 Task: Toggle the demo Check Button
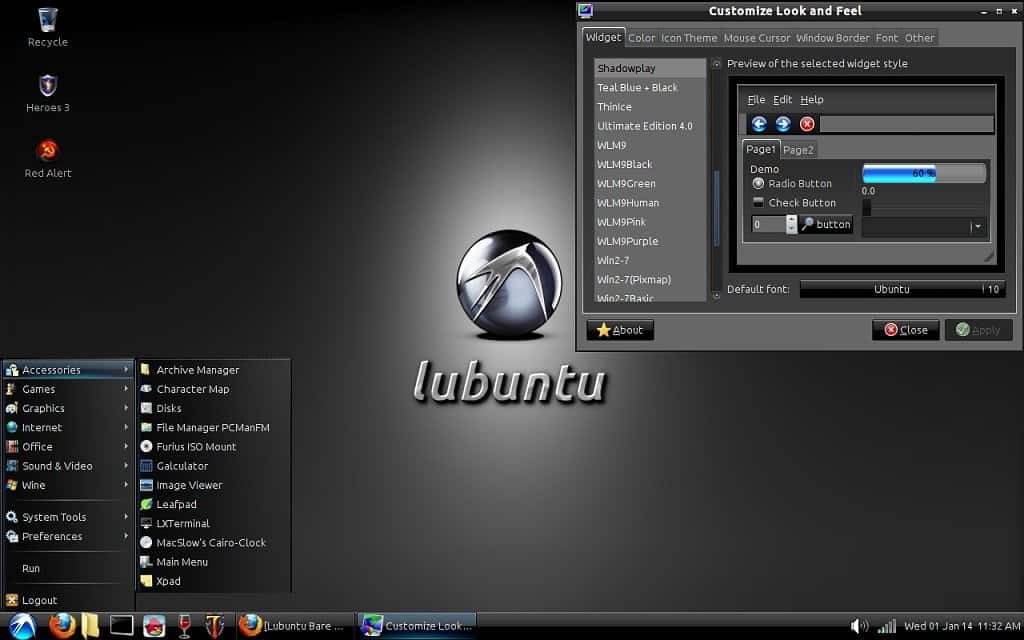coord(794,202)
